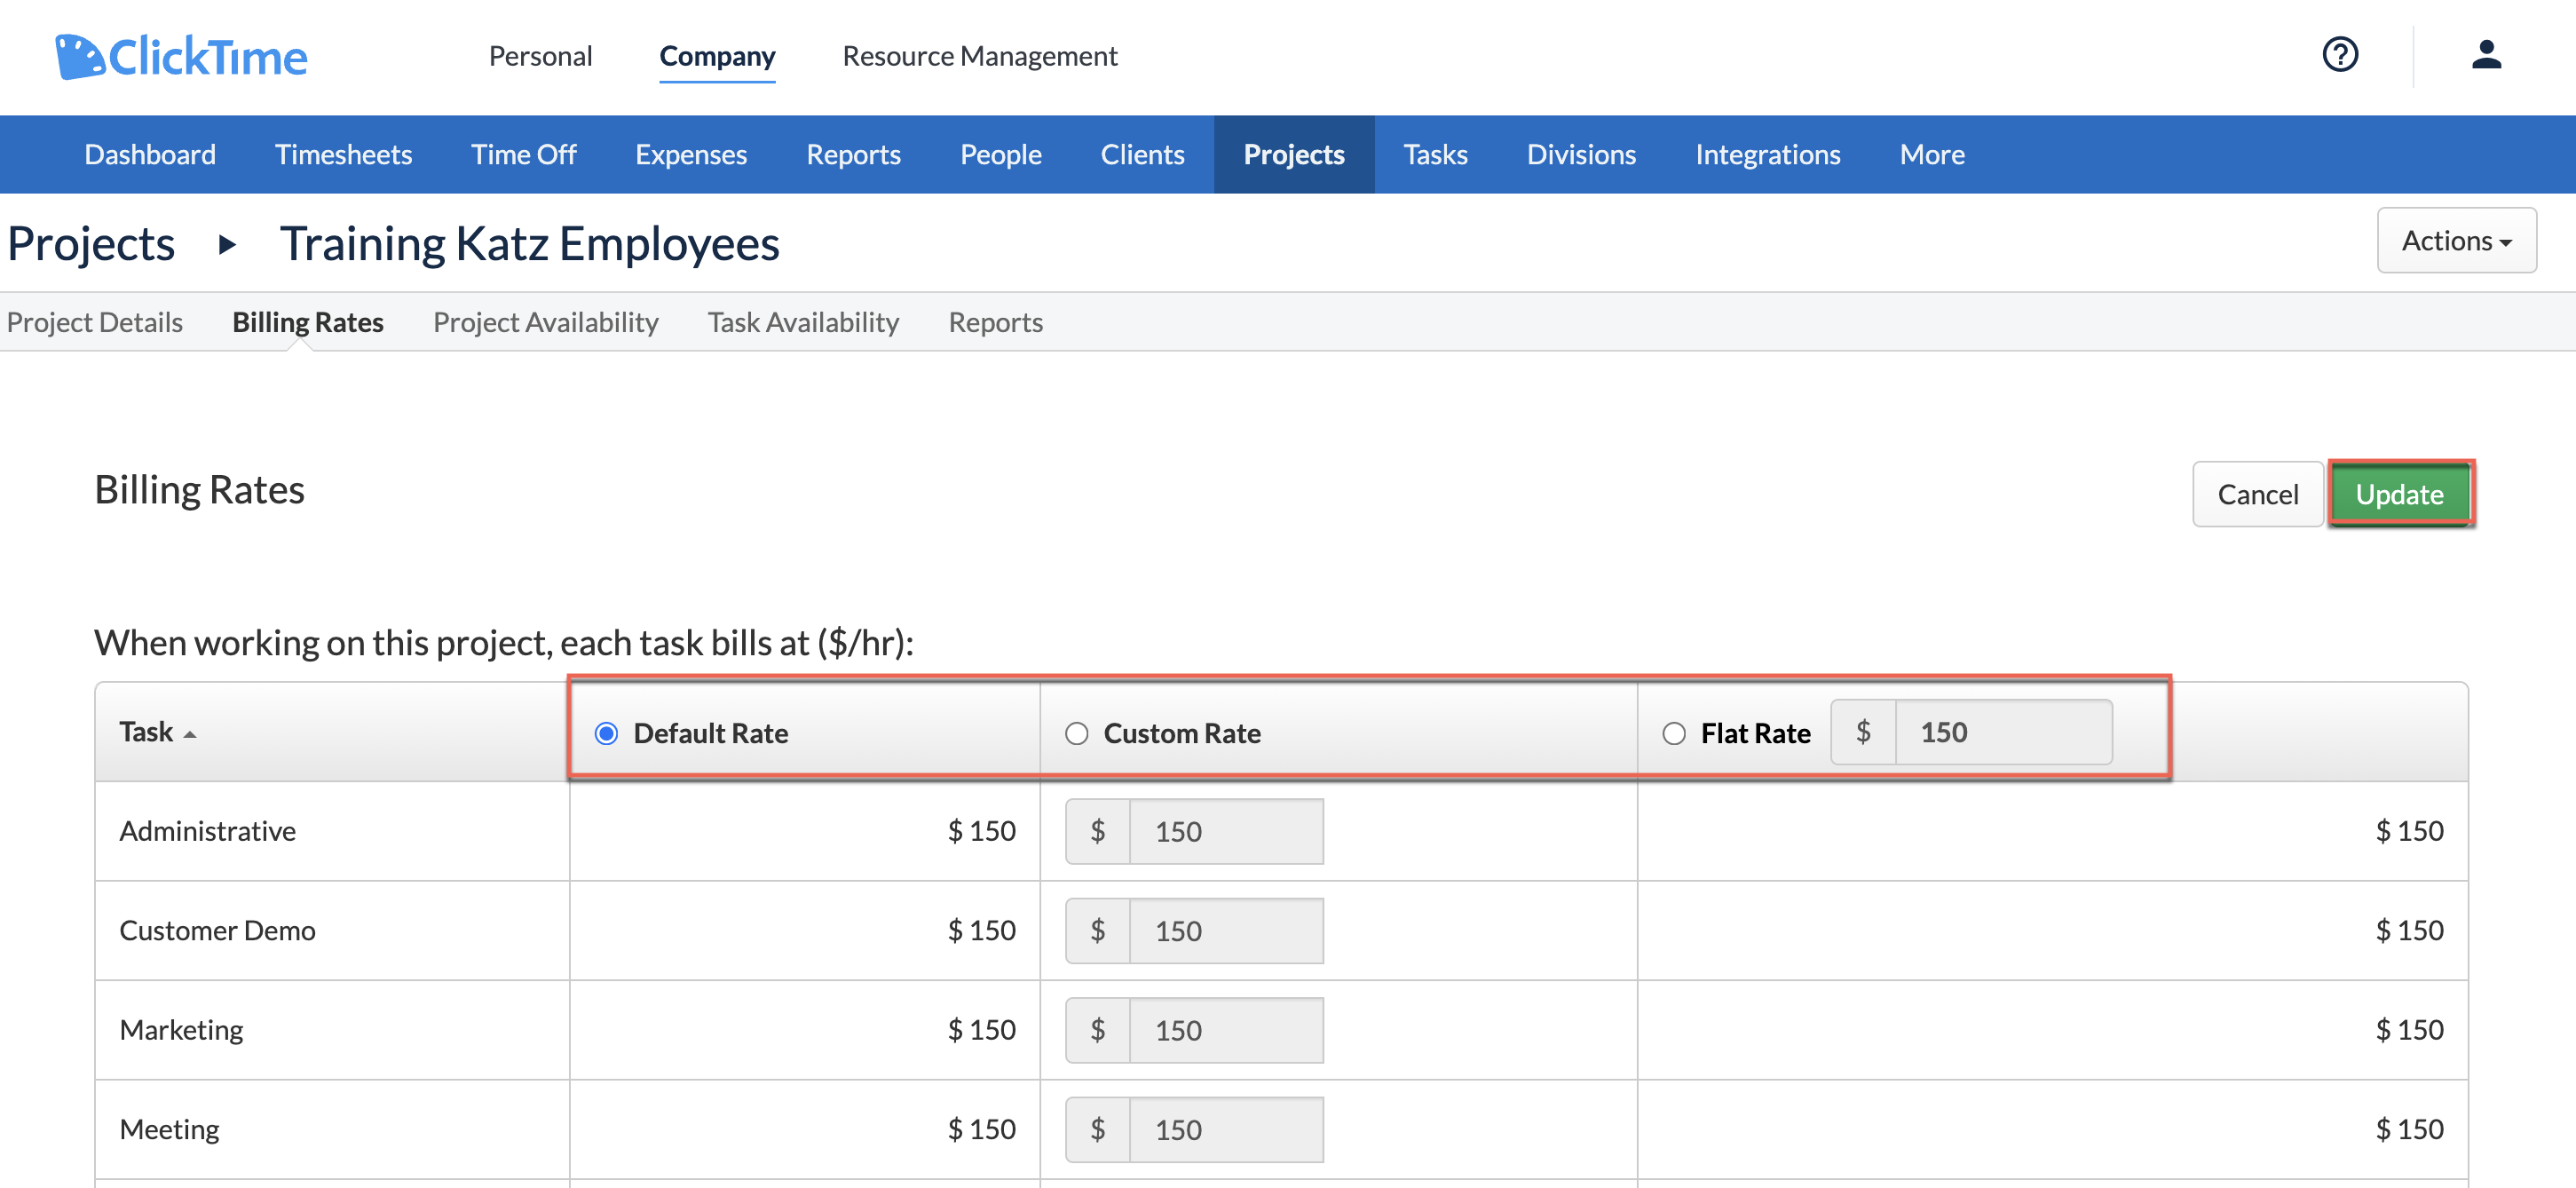Click Administrative default rate $ 150
The width and height of the screenshot is (2576, 1188).
[x=981, y=831]
